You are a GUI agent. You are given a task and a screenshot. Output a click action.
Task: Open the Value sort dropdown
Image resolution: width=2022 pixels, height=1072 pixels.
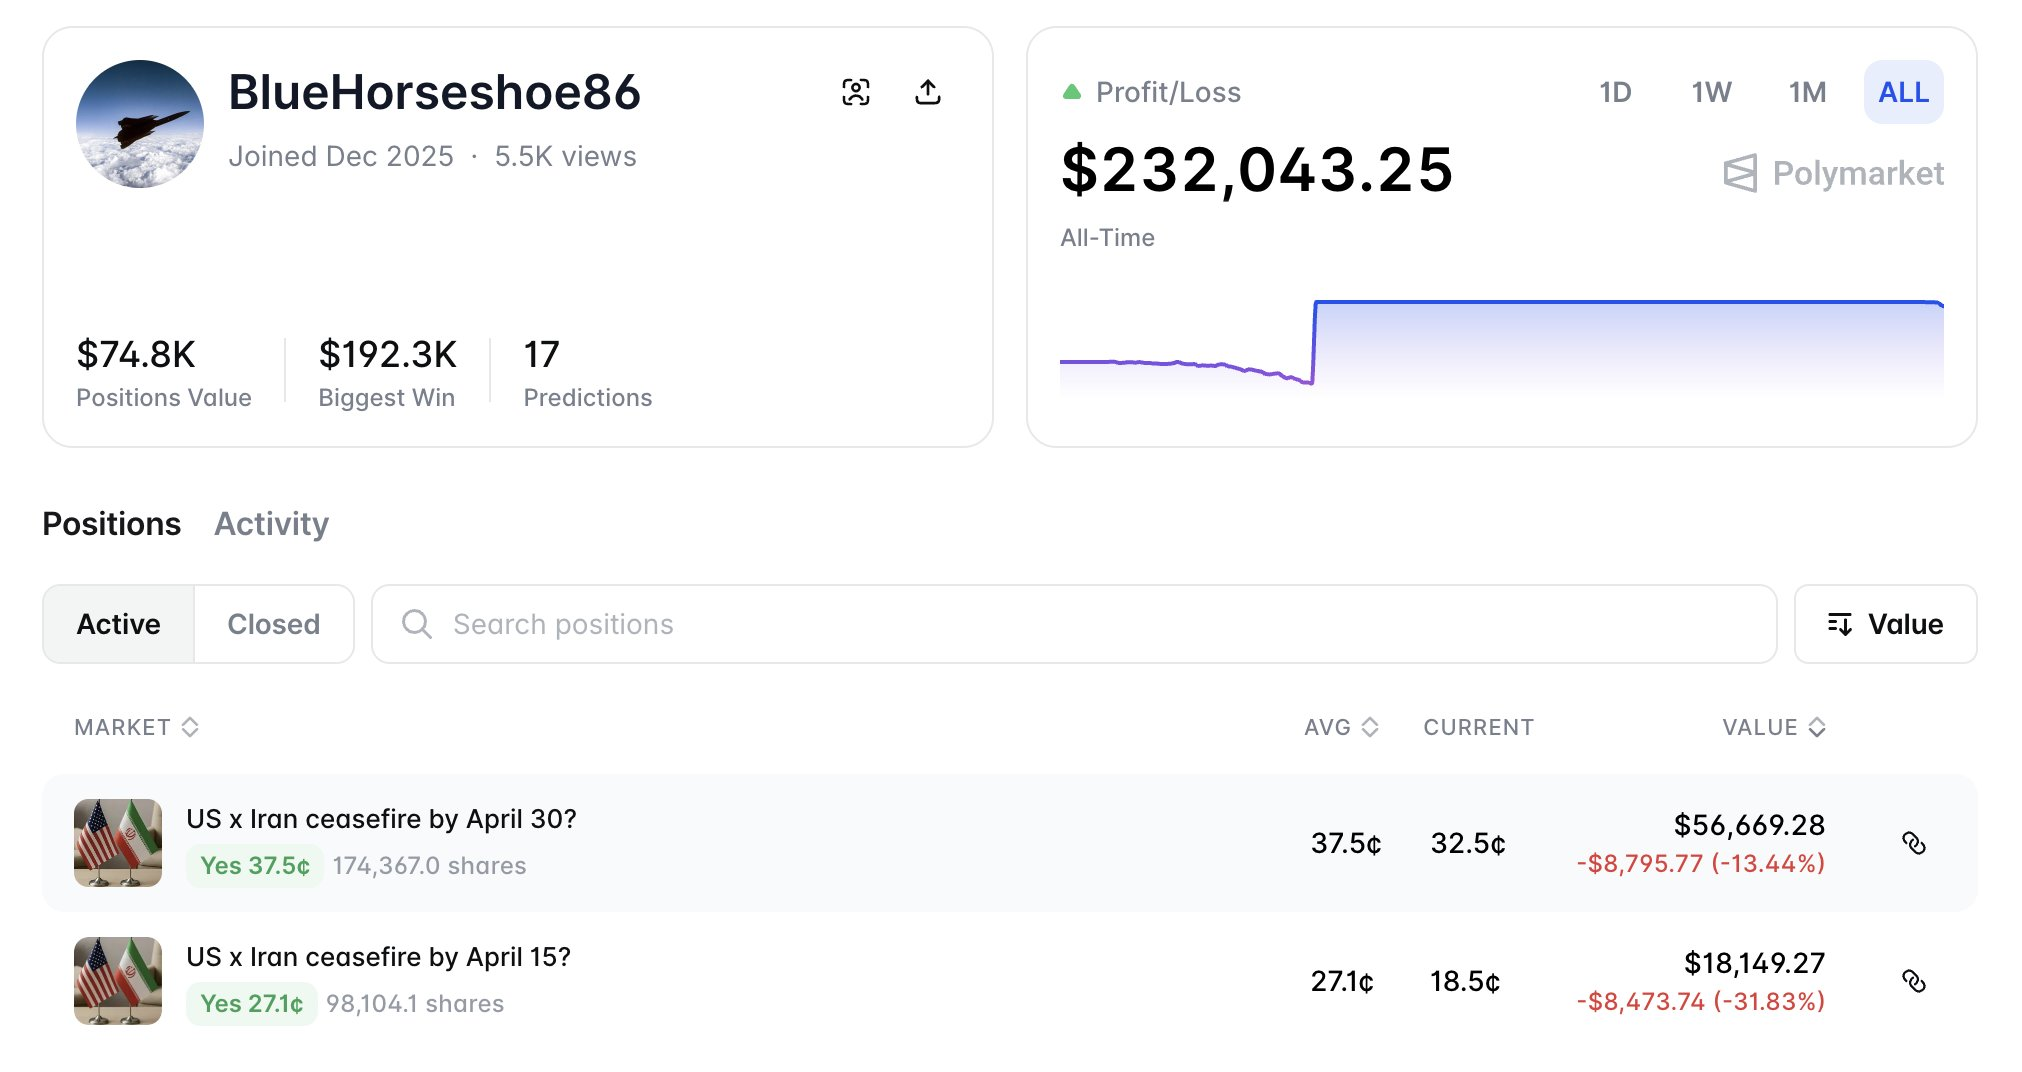point(1885,624)
